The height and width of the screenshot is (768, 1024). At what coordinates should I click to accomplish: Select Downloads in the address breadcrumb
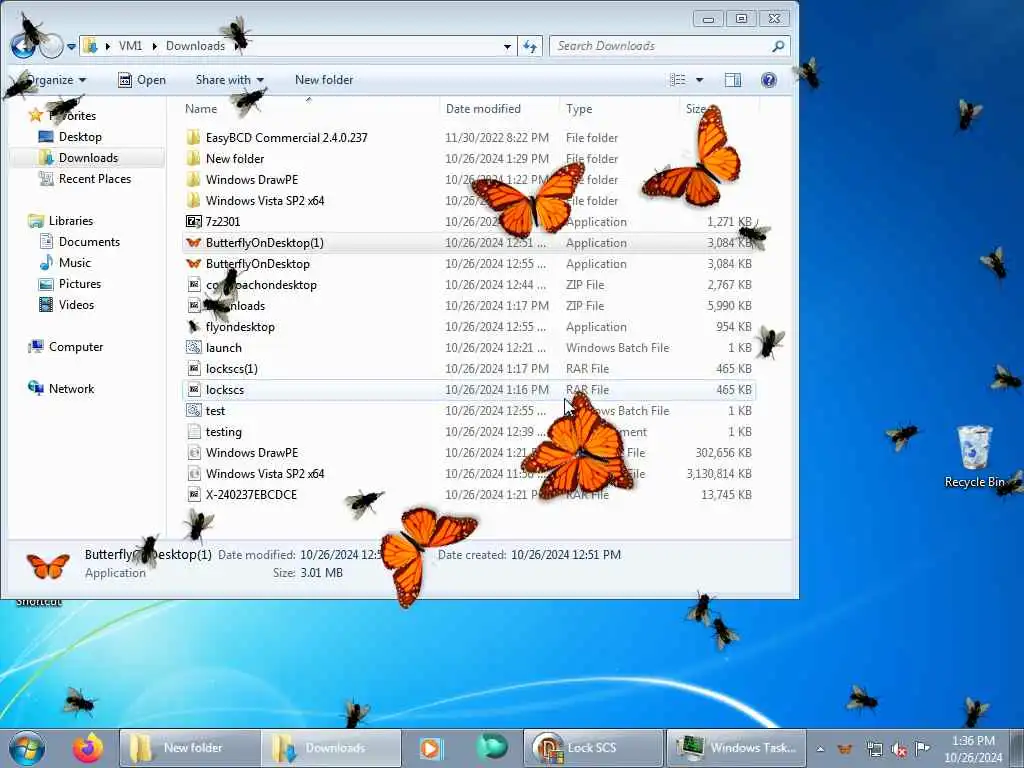(195, 46)
